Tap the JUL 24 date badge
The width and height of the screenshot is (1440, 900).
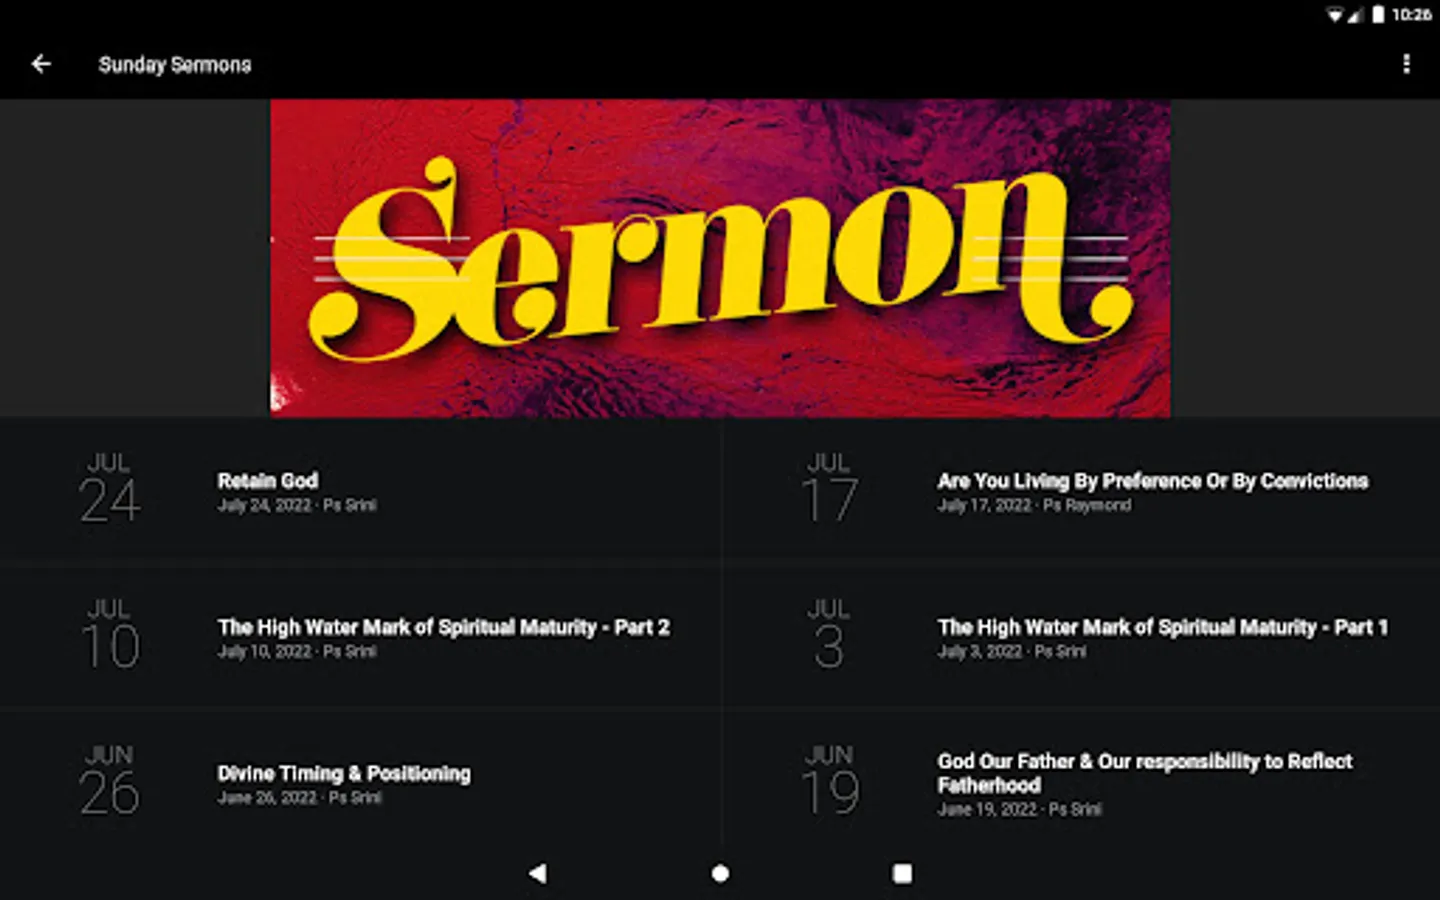pyautogui.click(x=109, y=489)
